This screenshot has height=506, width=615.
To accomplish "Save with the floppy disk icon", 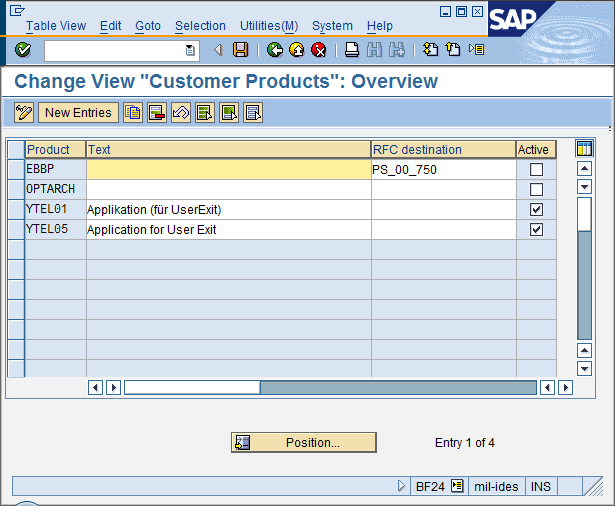I will pos(240,50).
